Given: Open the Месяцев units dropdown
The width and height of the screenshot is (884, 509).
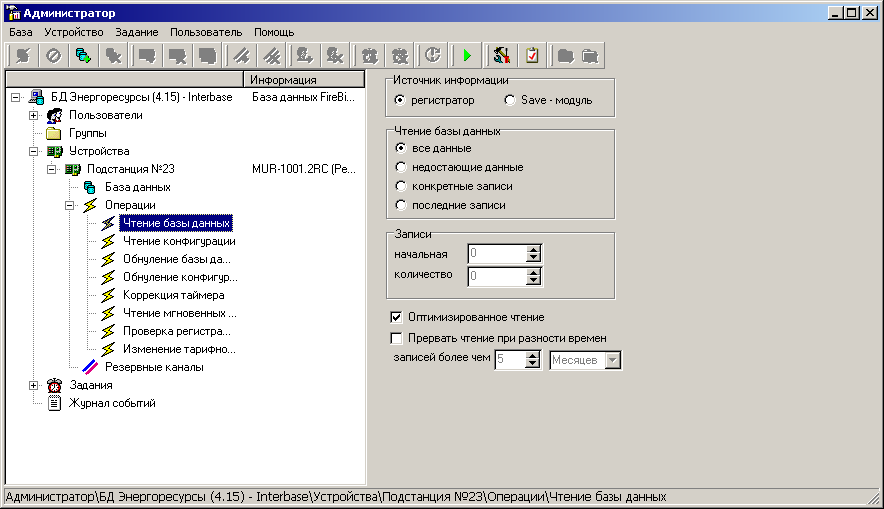Looking at the screenshot, I should tap(612, 360).
